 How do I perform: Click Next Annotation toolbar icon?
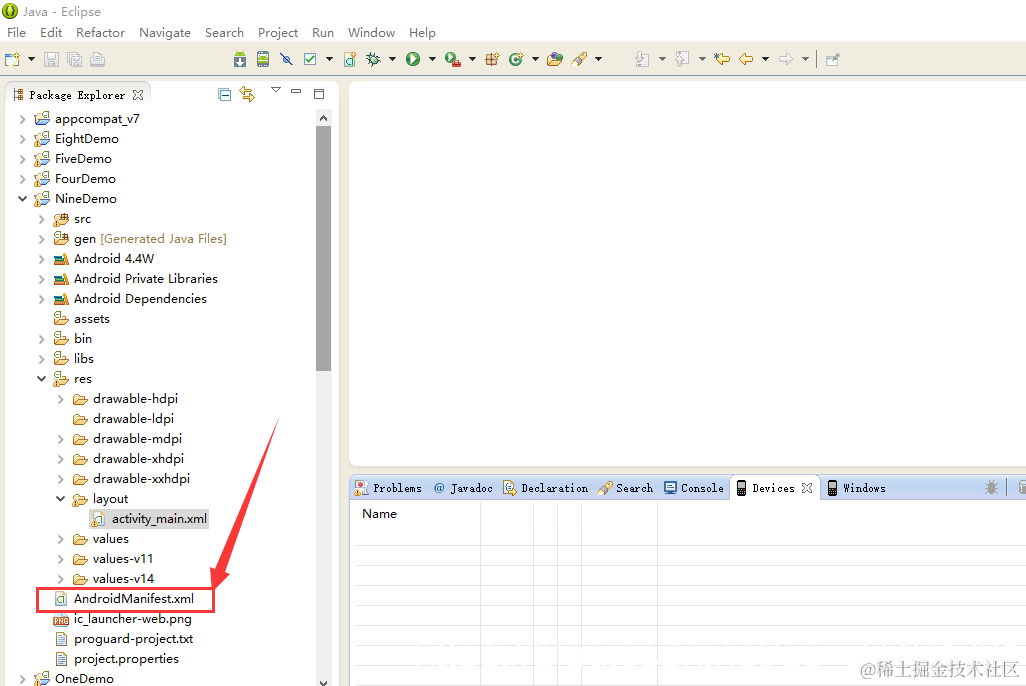point(642,60)
